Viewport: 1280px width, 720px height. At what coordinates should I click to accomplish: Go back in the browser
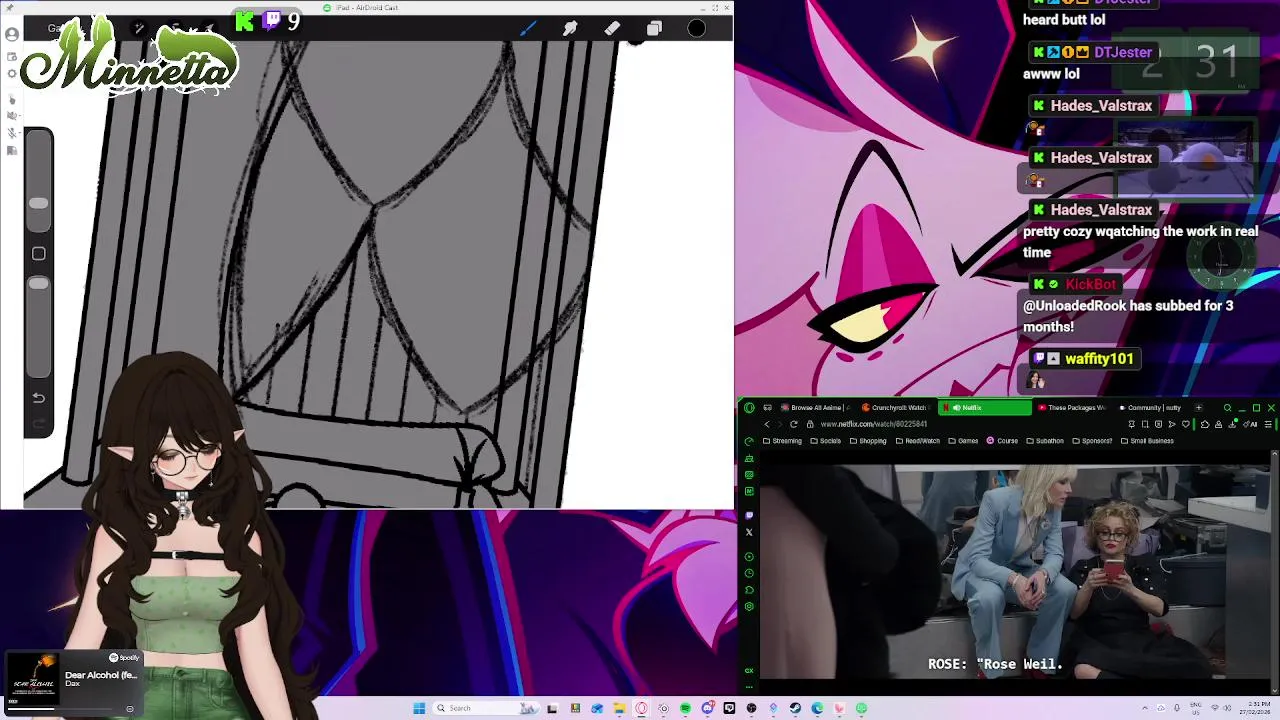pos(767,424)
